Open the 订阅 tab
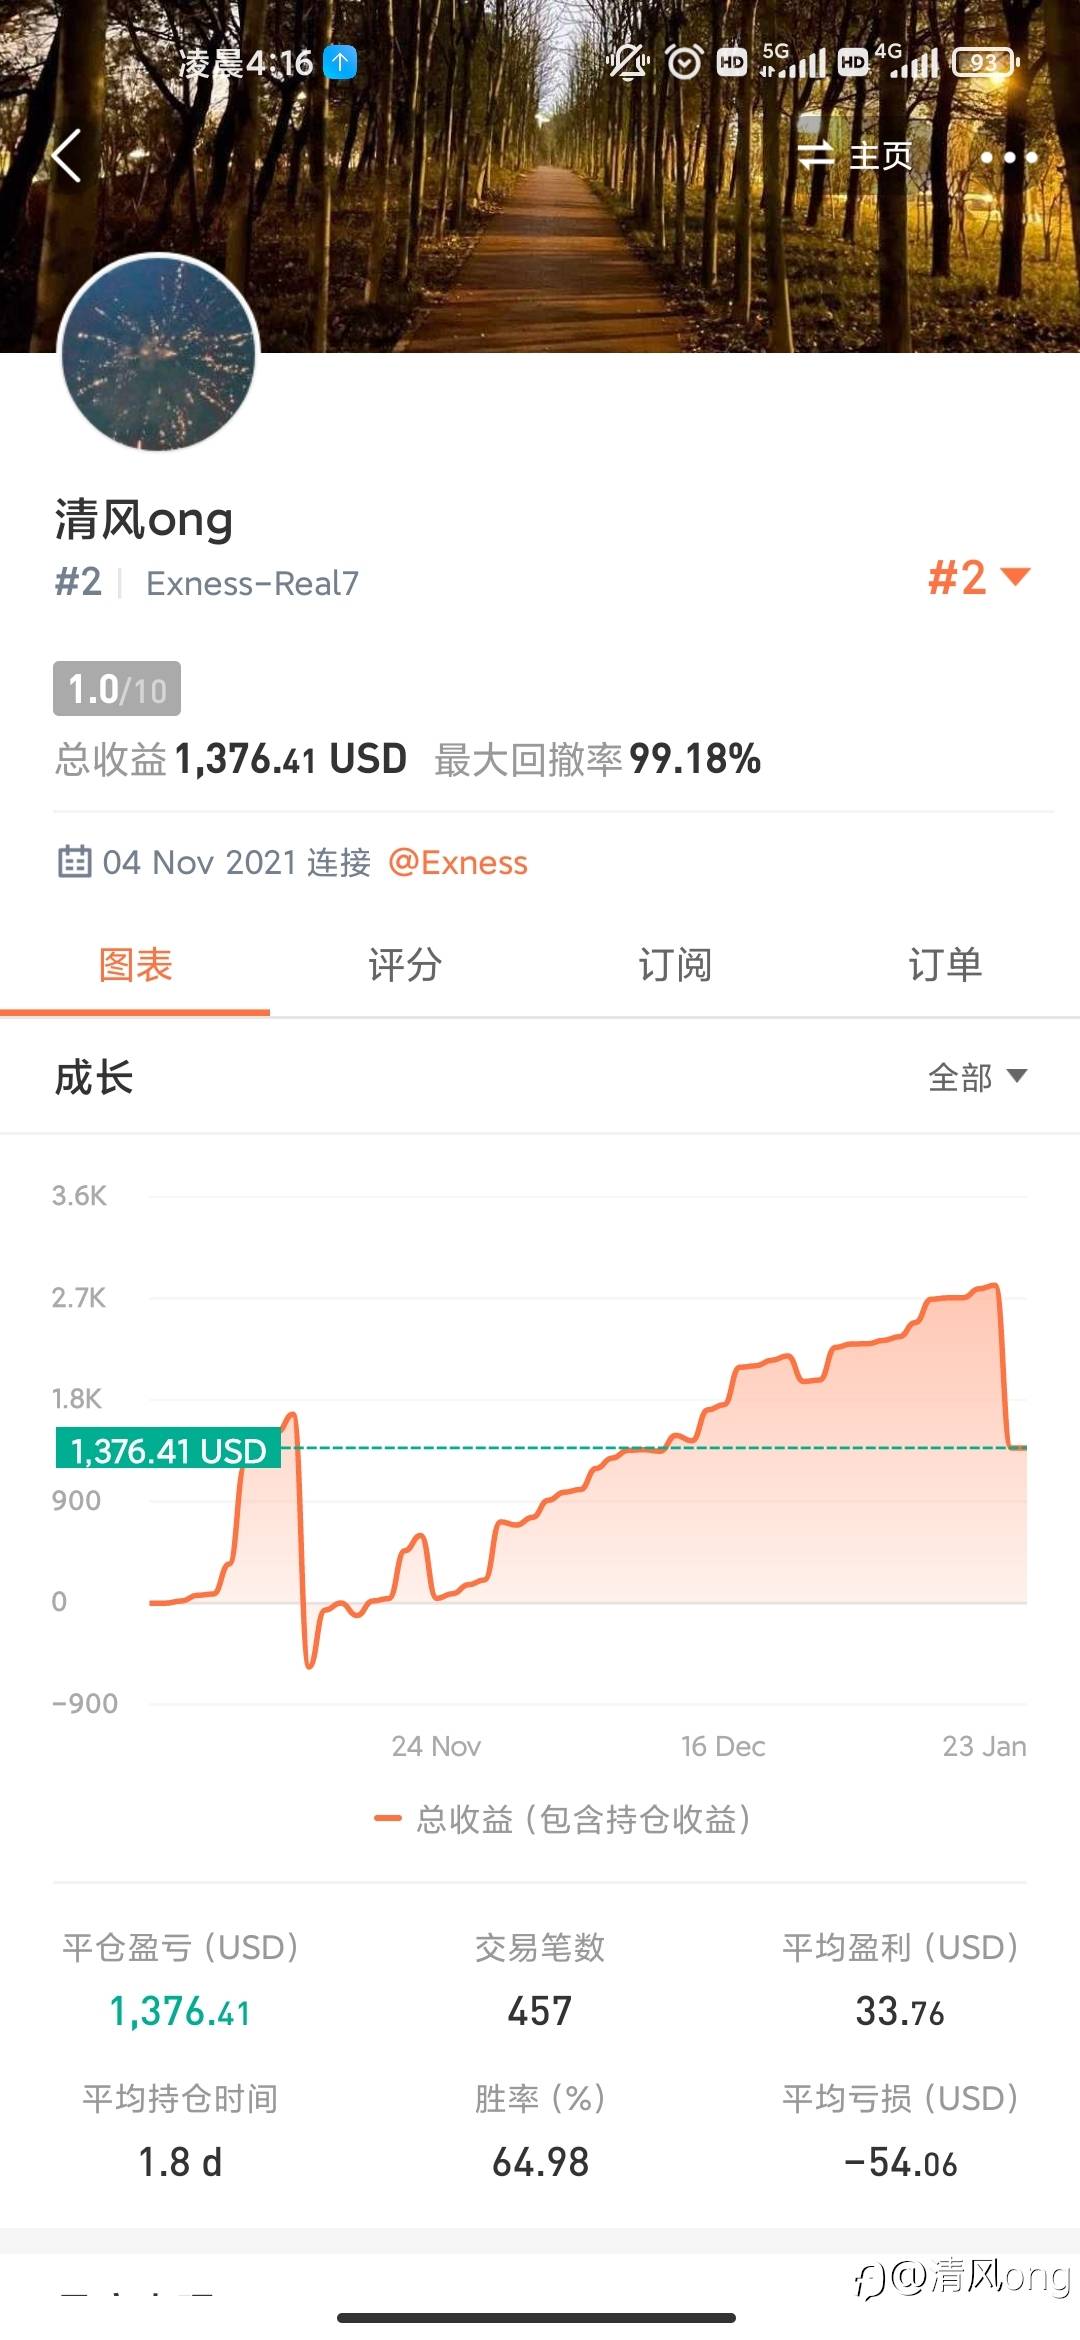 675,965
